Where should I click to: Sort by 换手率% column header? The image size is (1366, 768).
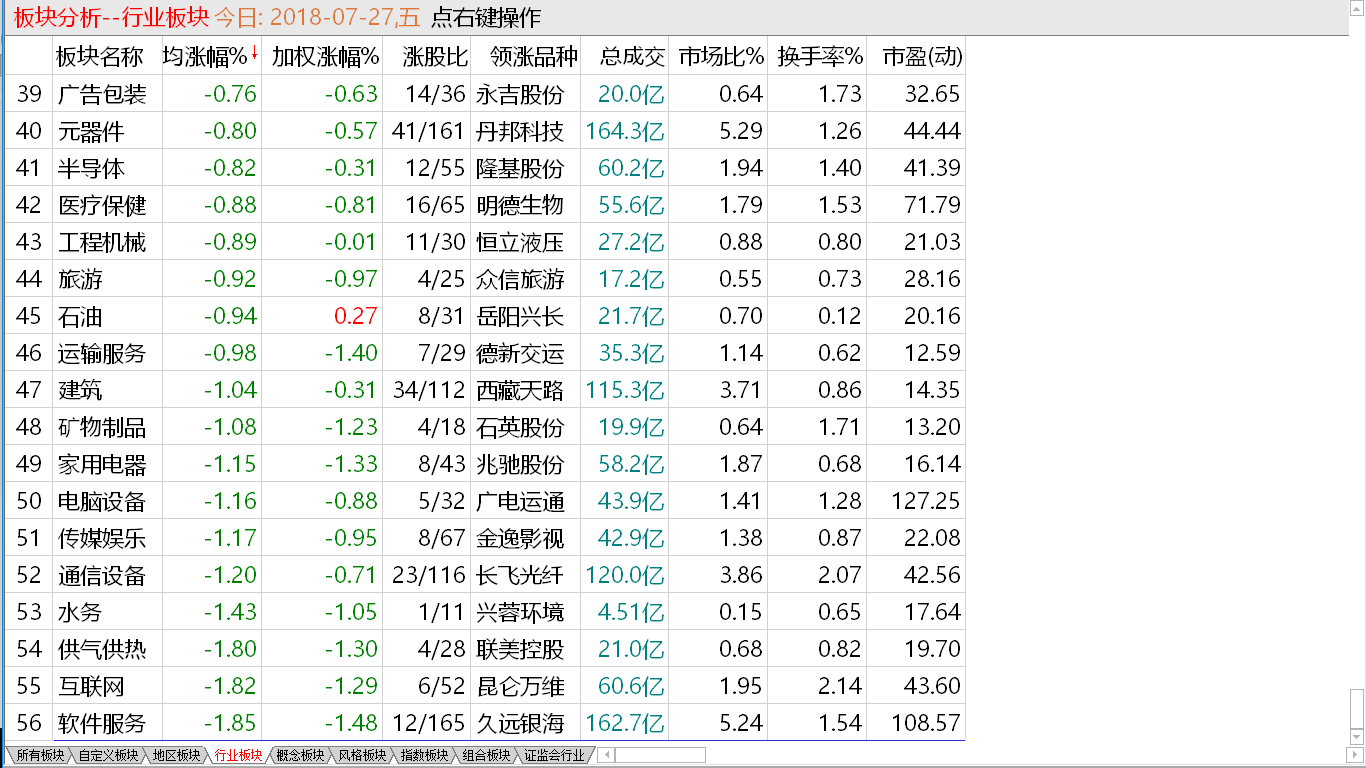tap(819, 57)
